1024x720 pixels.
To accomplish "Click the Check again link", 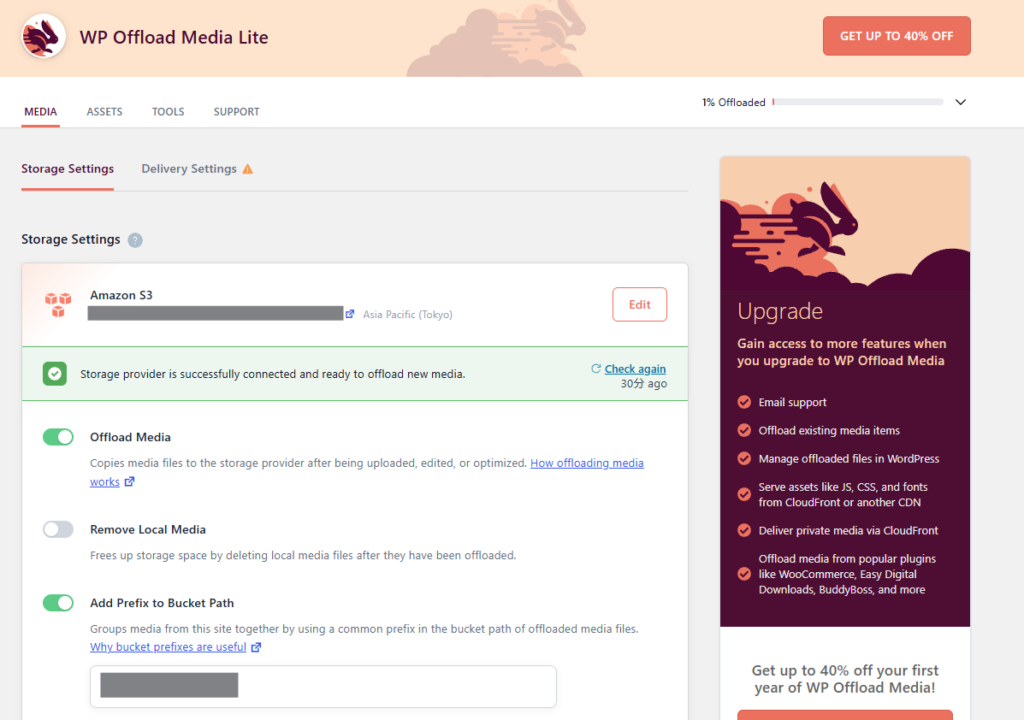I will click(x=635, y=369).
